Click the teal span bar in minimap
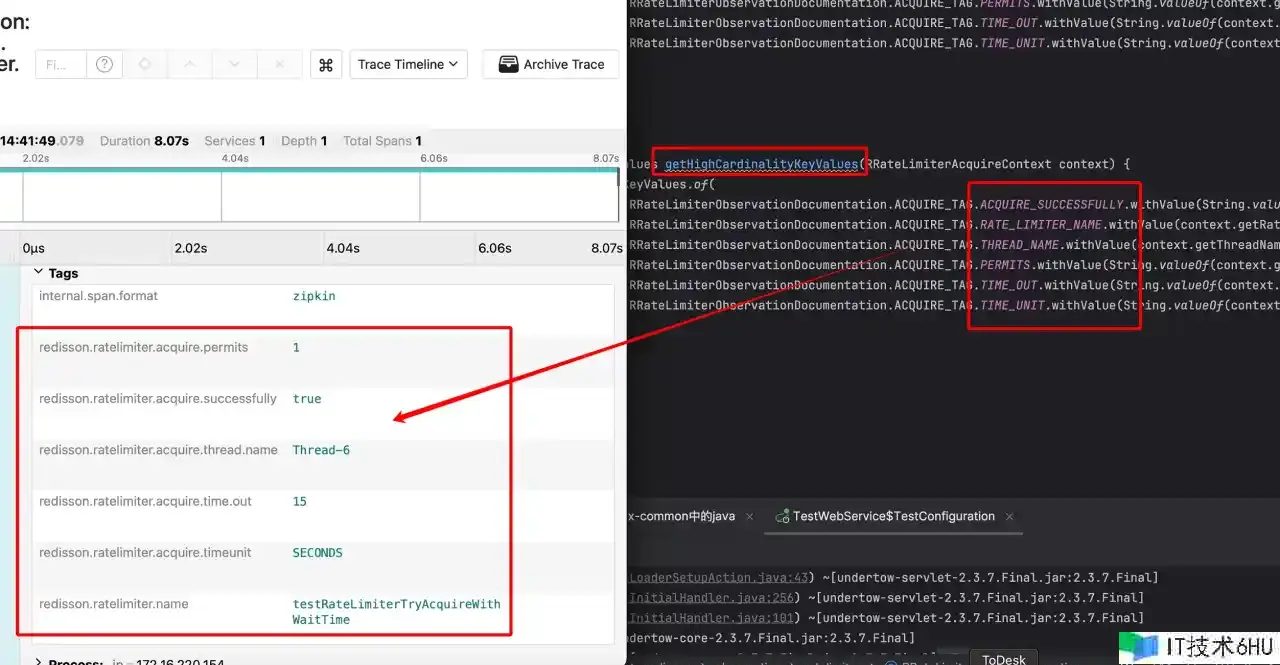The width and height of the screenshot is (1280, 665). click(310, 170)
